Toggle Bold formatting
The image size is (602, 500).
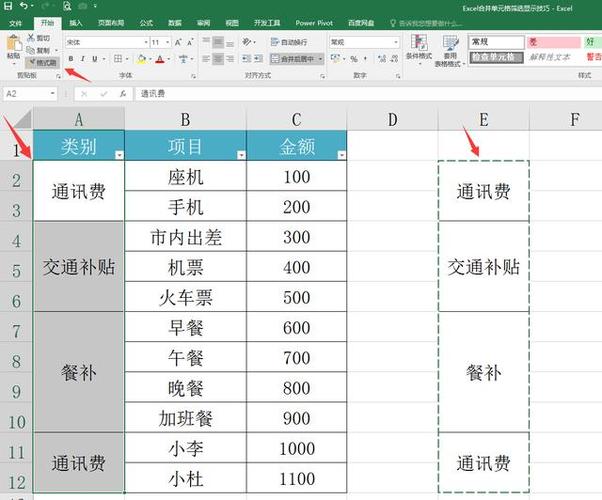pyautogui.click(x=71, y=59)
